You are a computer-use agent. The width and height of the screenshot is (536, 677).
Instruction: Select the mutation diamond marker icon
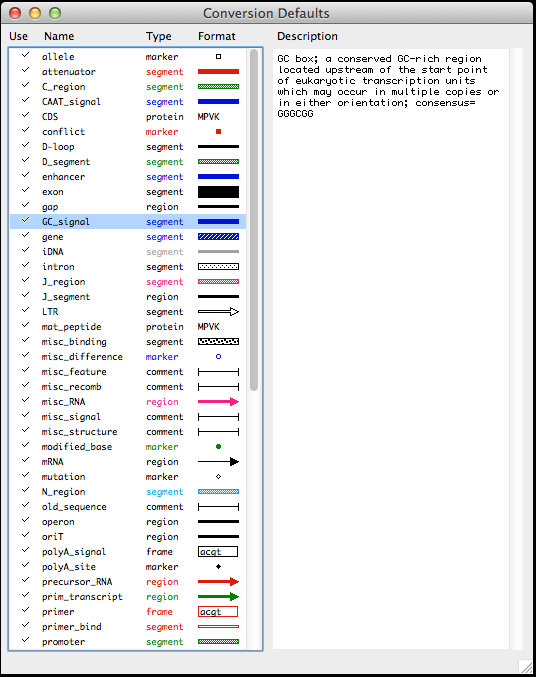click(x=219, y=477)
